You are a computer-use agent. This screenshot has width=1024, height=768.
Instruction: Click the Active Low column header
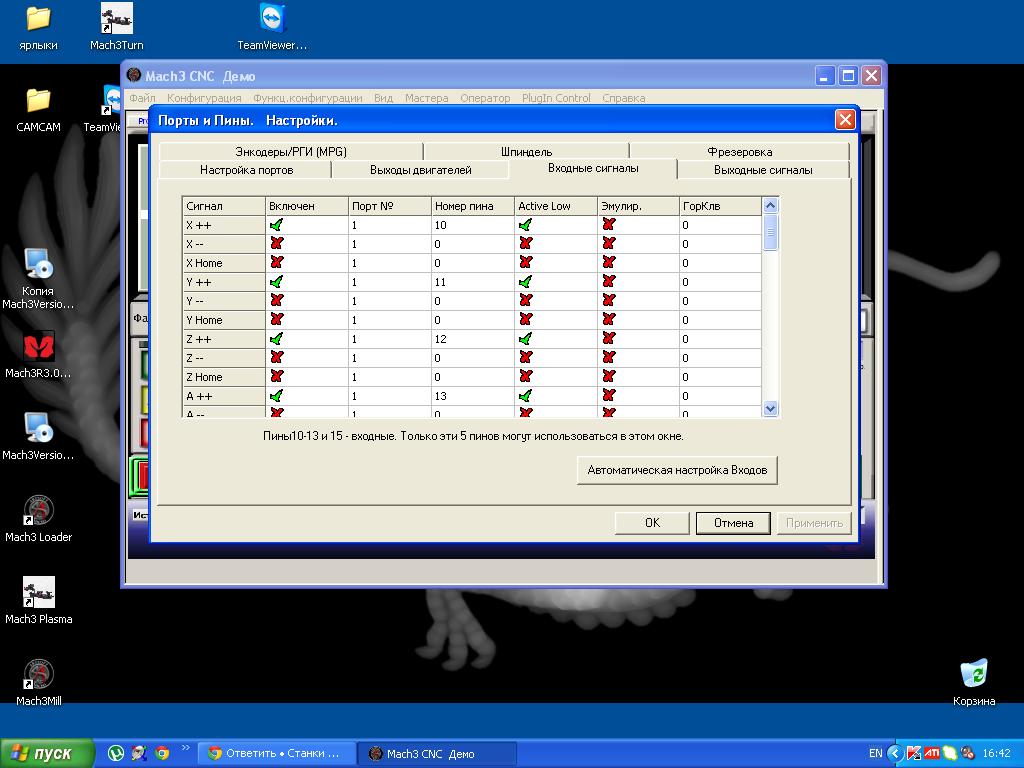pos(556,206)
